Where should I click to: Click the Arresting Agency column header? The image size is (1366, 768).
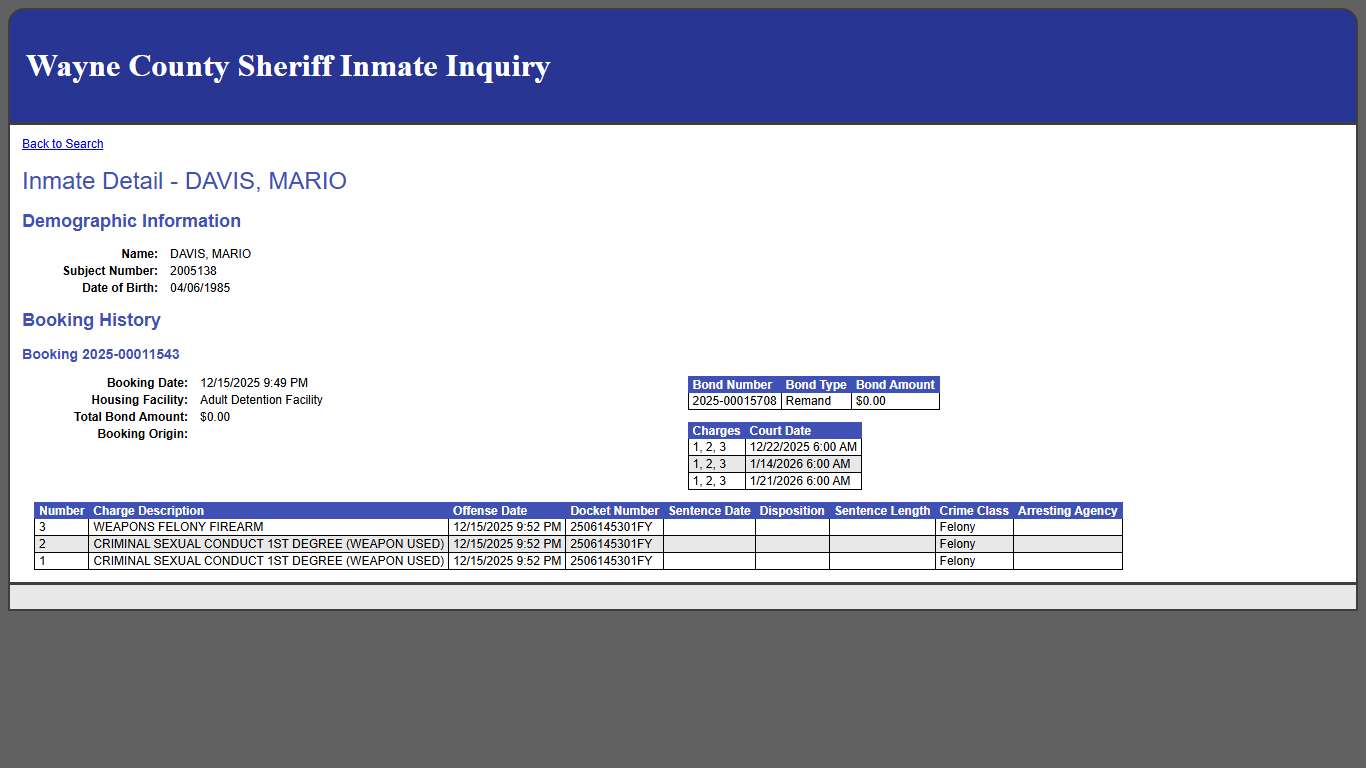click(x=1067, y=511)
